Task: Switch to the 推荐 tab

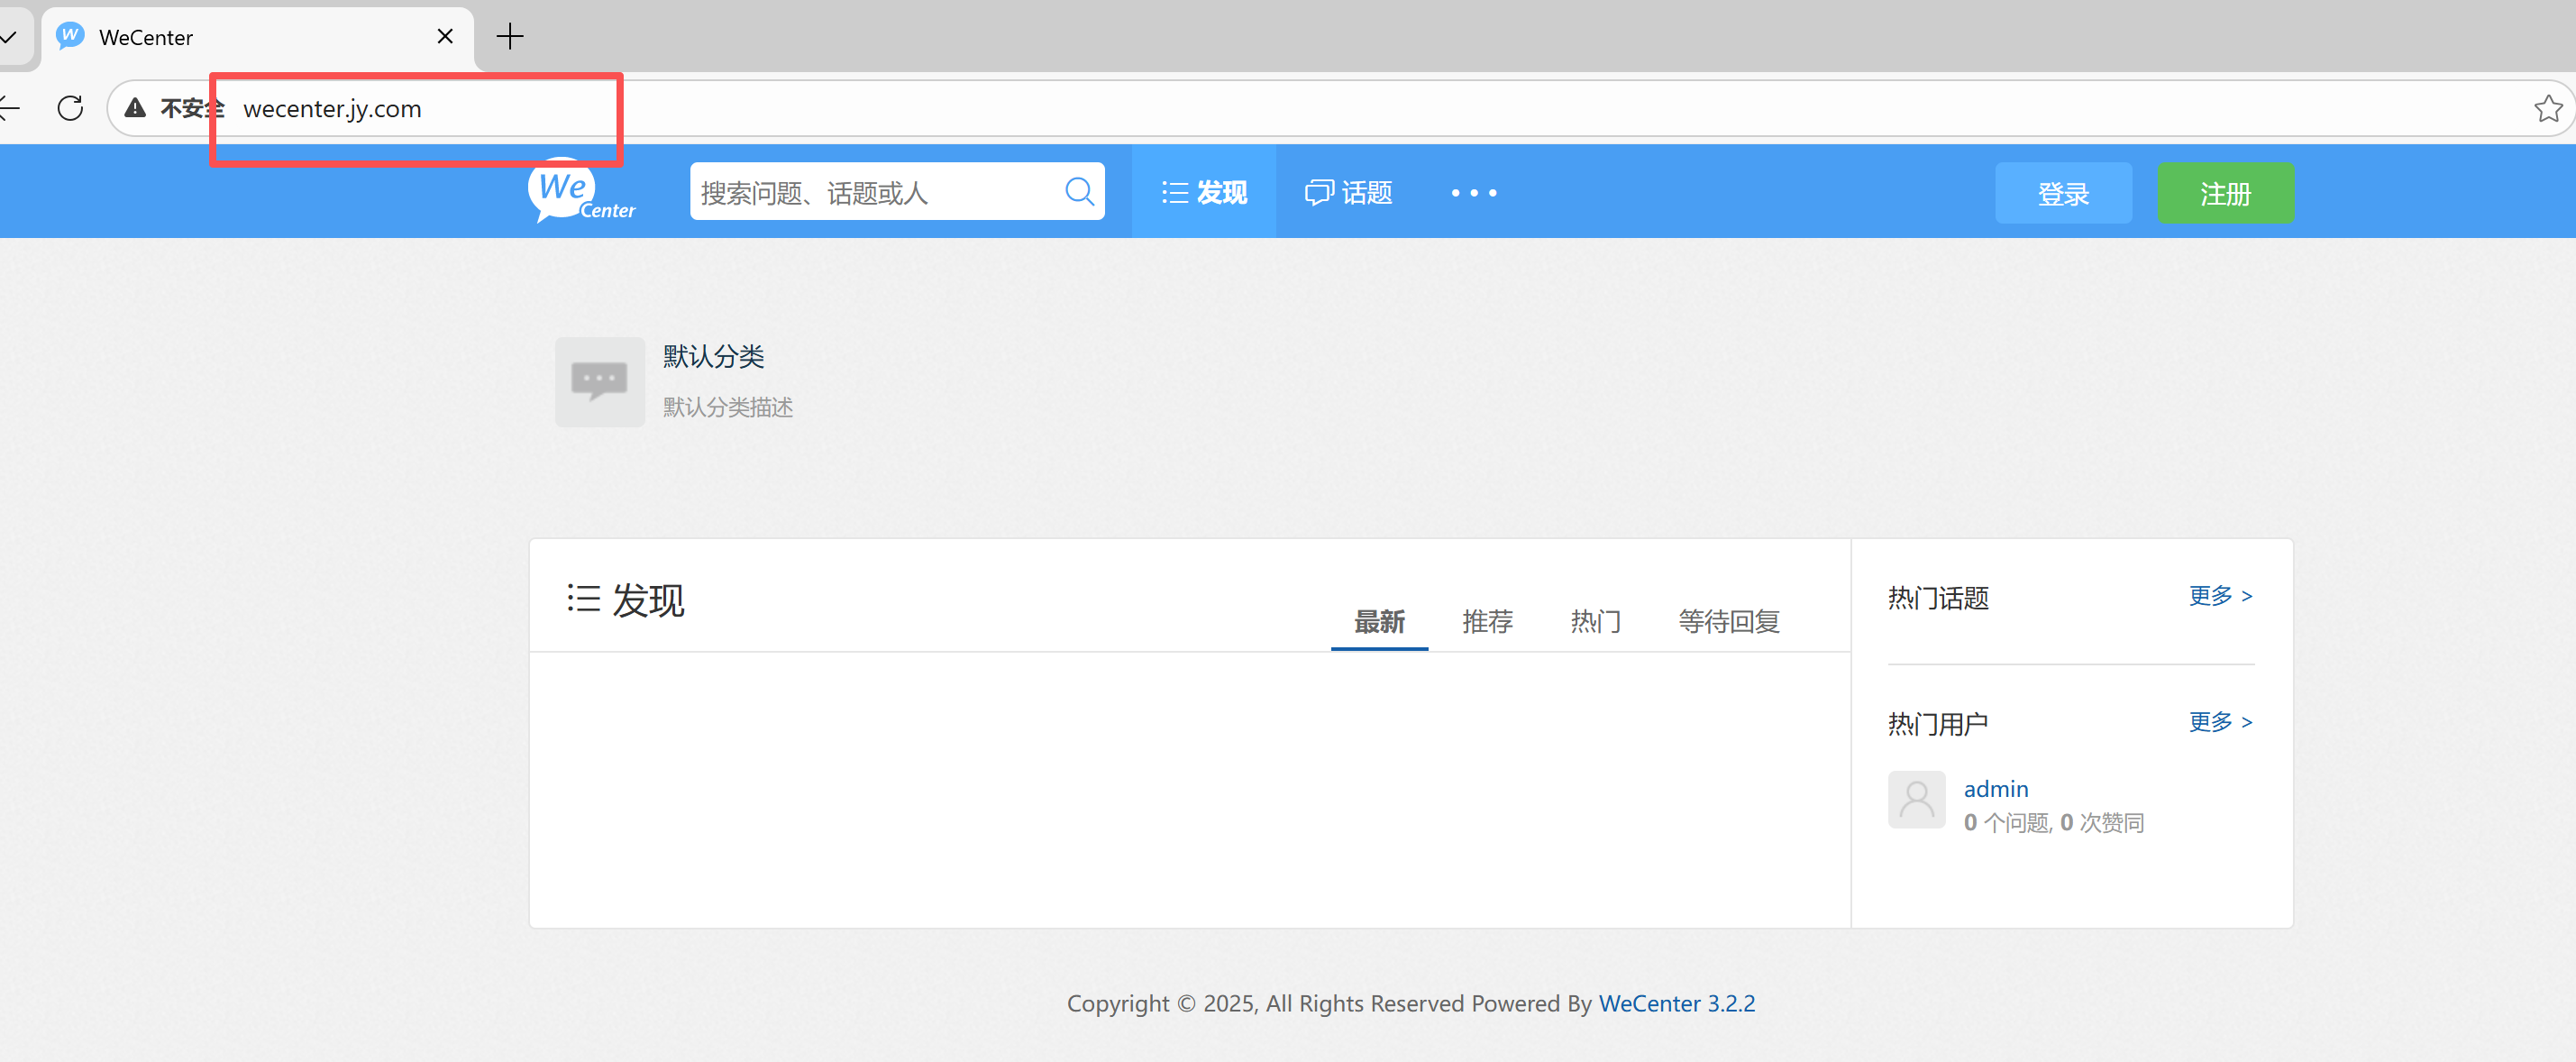Action: coord(1486,621)
